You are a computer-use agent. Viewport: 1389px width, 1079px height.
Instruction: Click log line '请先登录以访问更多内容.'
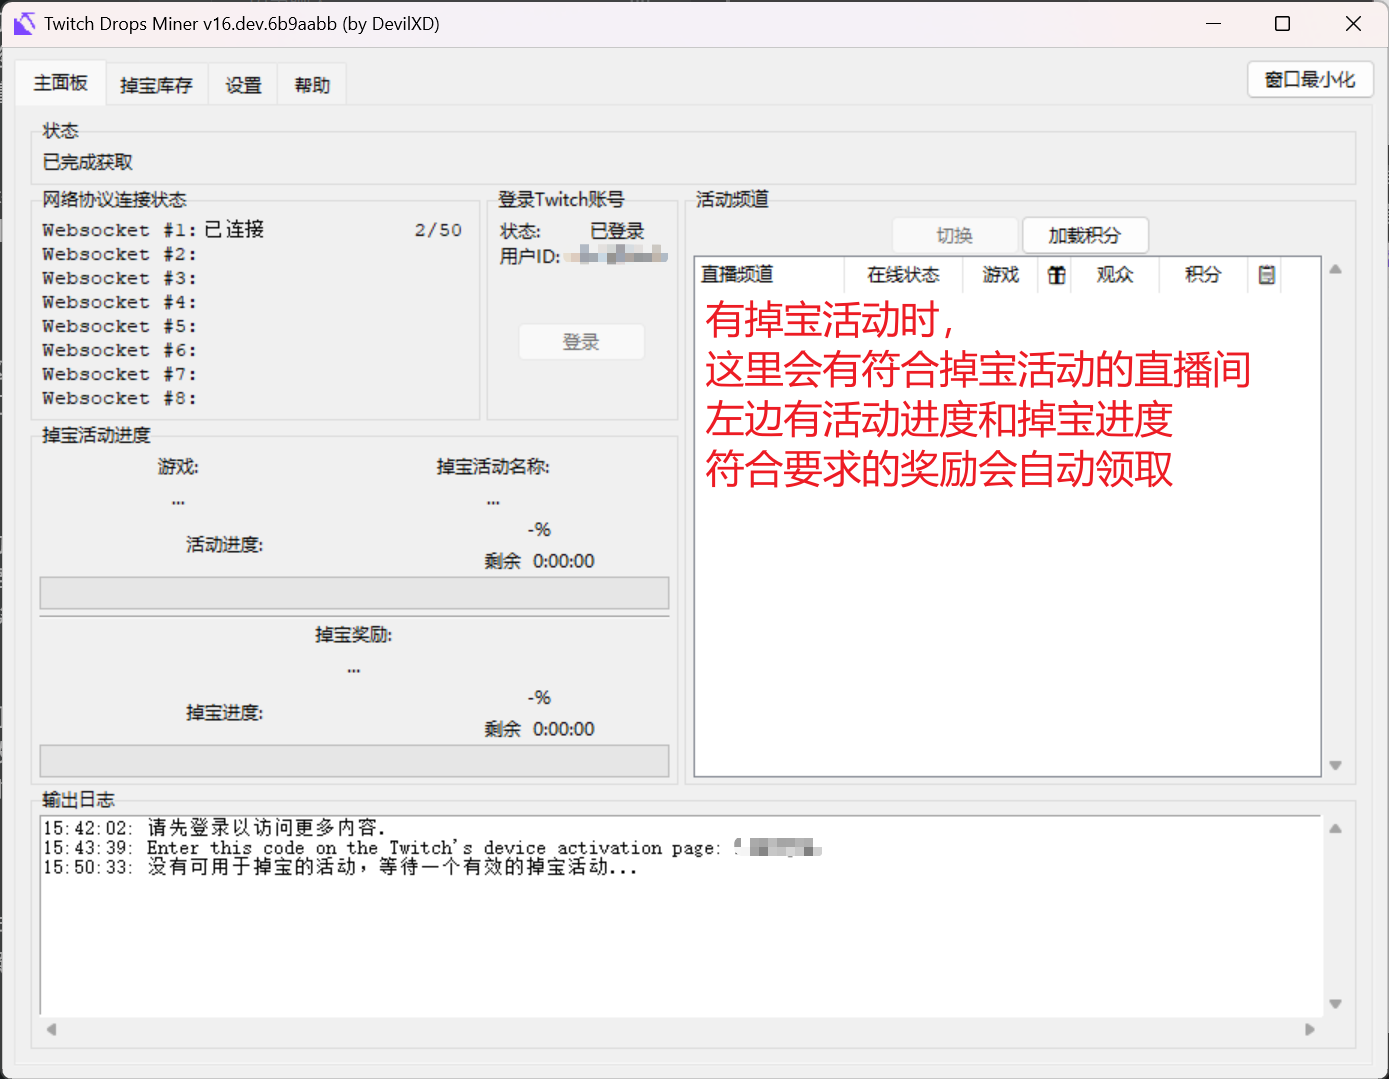(214, 827)
